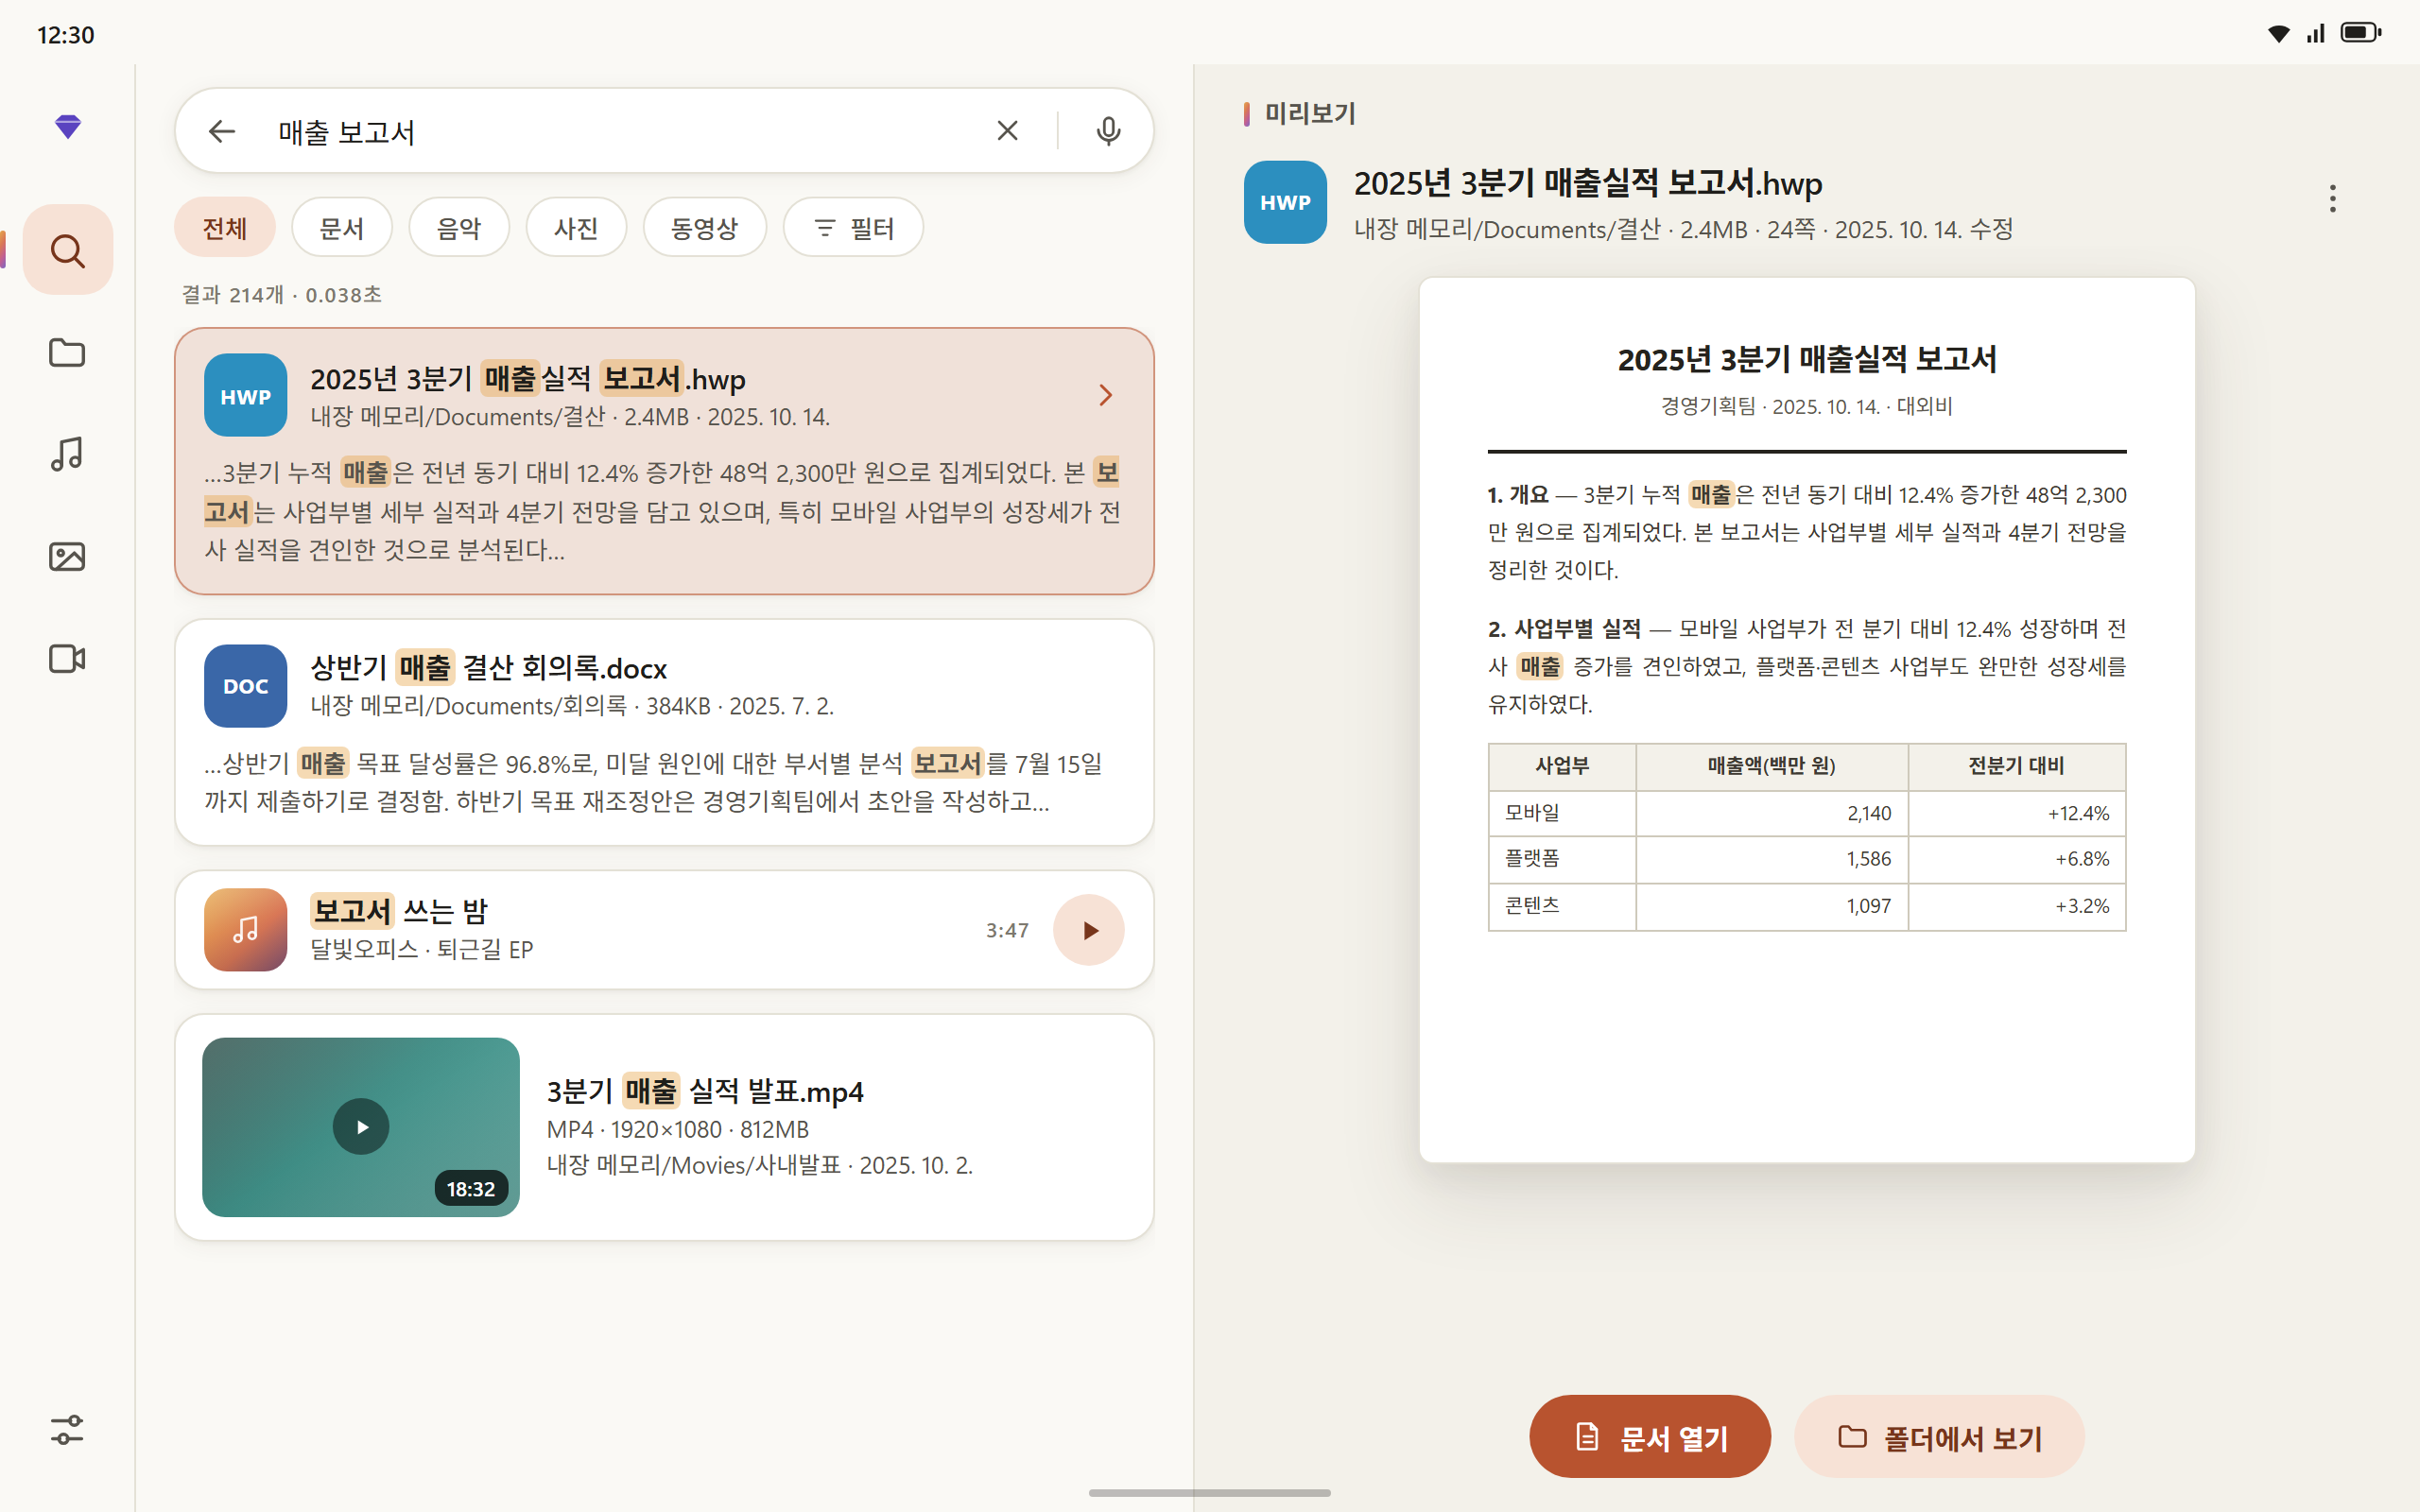Open the Photos section in sidebar
Screen dimensions: 2420x1512
point(67,556)
